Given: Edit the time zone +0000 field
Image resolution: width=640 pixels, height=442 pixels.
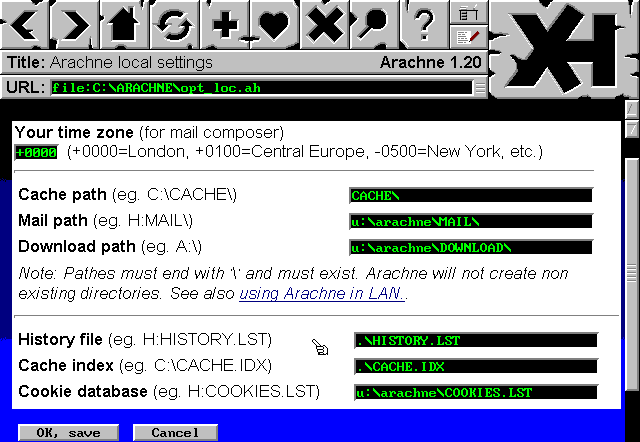Looking at the screenshot, I should tap(36, 152).
